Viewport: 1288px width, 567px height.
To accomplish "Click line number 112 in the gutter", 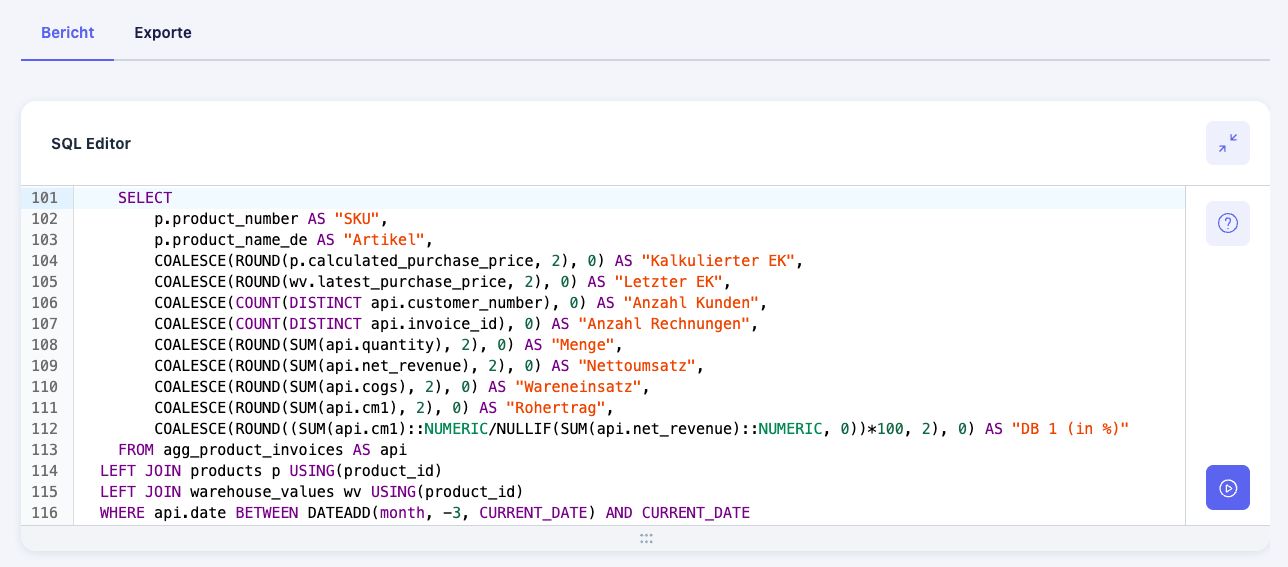I will (46, 428).
